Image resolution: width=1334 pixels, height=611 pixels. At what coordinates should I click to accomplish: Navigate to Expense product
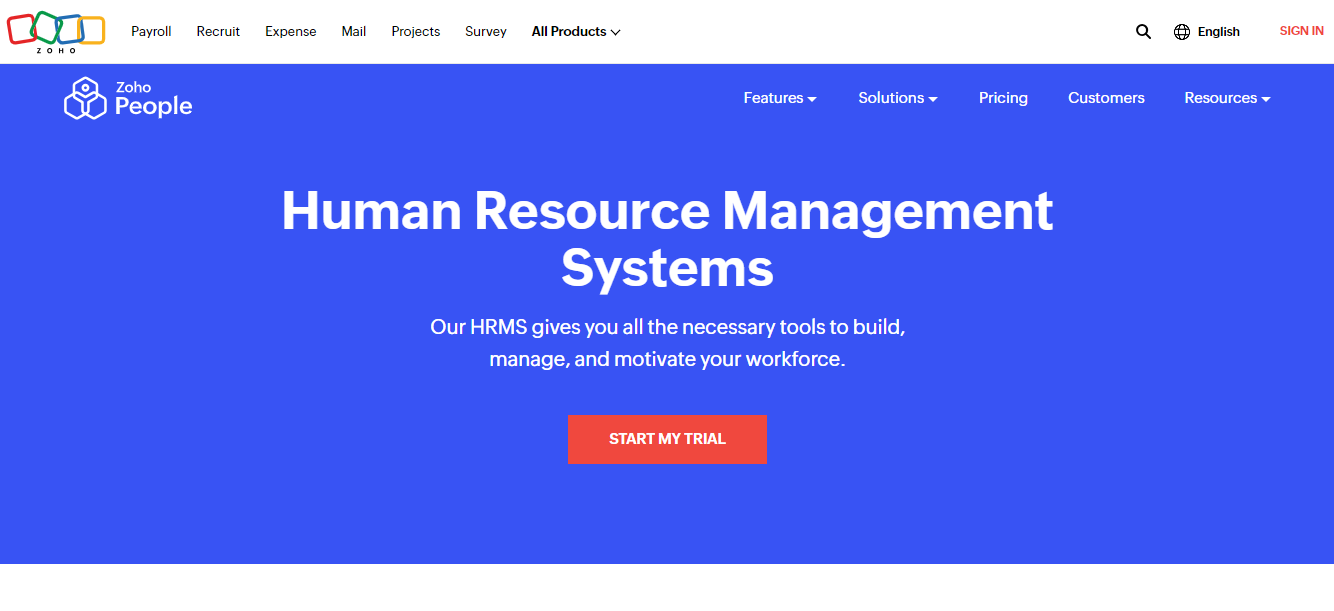[290, 32]
